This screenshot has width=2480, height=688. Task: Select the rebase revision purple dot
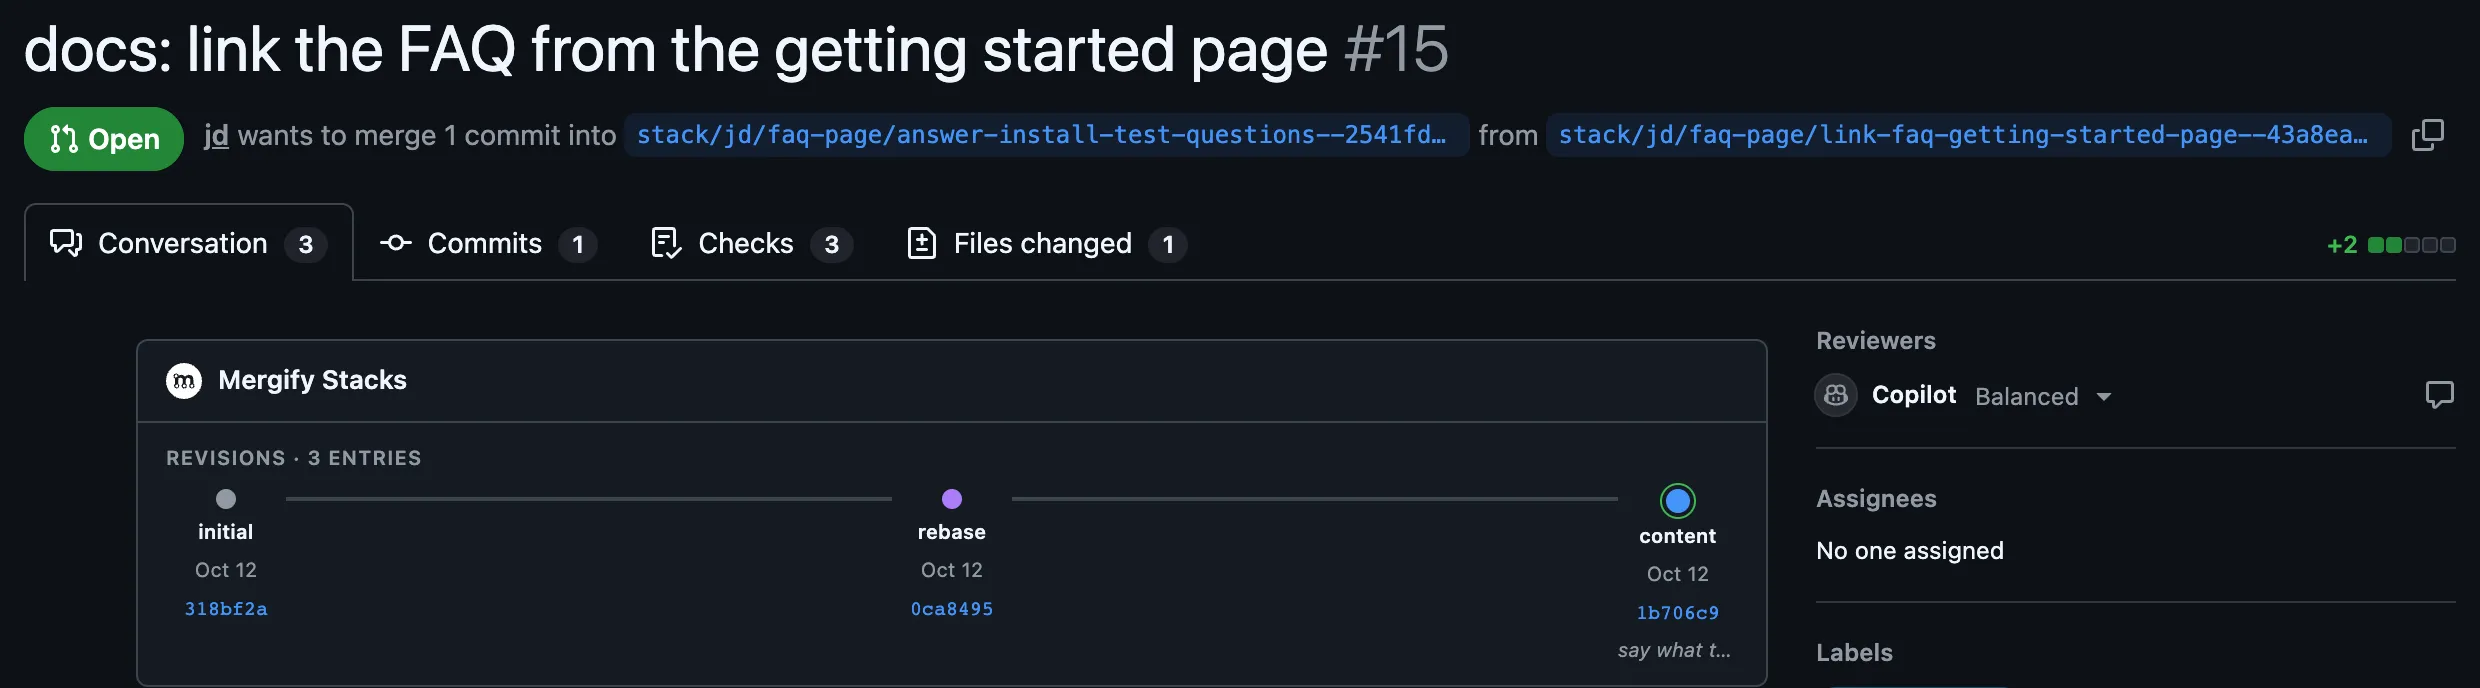(x=952, y=498)
